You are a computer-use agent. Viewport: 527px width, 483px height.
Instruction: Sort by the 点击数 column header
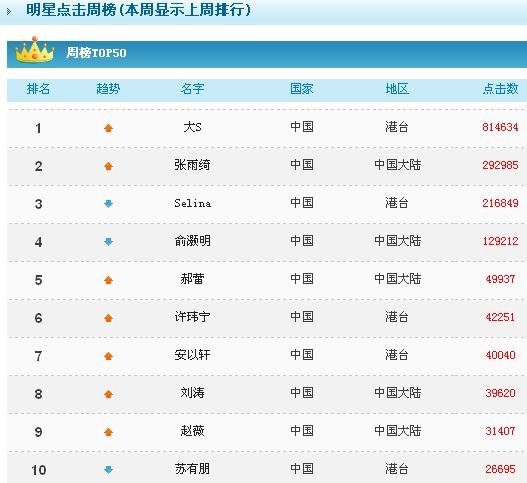point(500,89)
